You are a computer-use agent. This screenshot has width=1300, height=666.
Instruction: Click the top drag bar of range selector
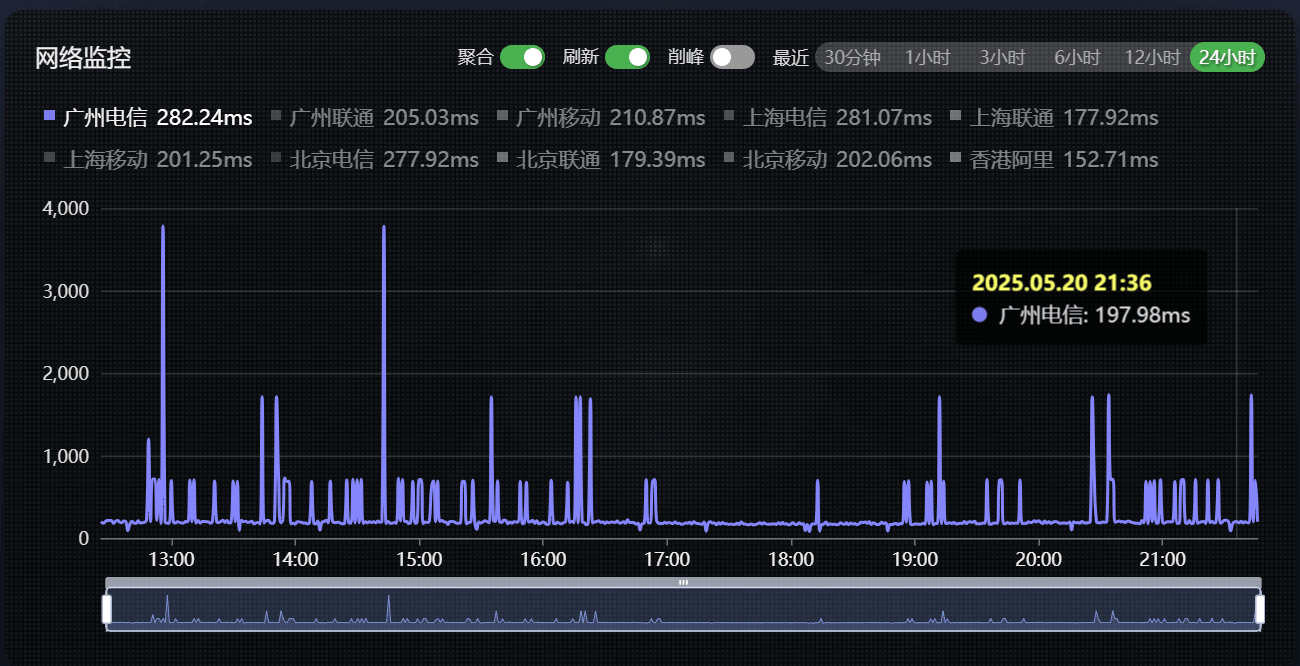tap(683, 582)
